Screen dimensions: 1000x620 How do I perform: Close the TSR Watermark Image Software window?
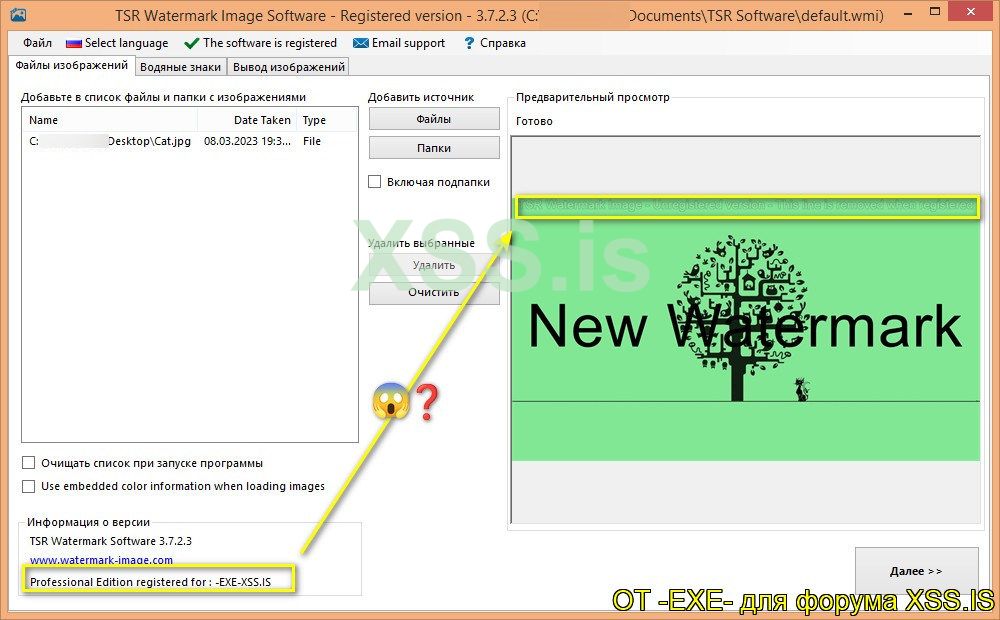[x=971, y=11]
